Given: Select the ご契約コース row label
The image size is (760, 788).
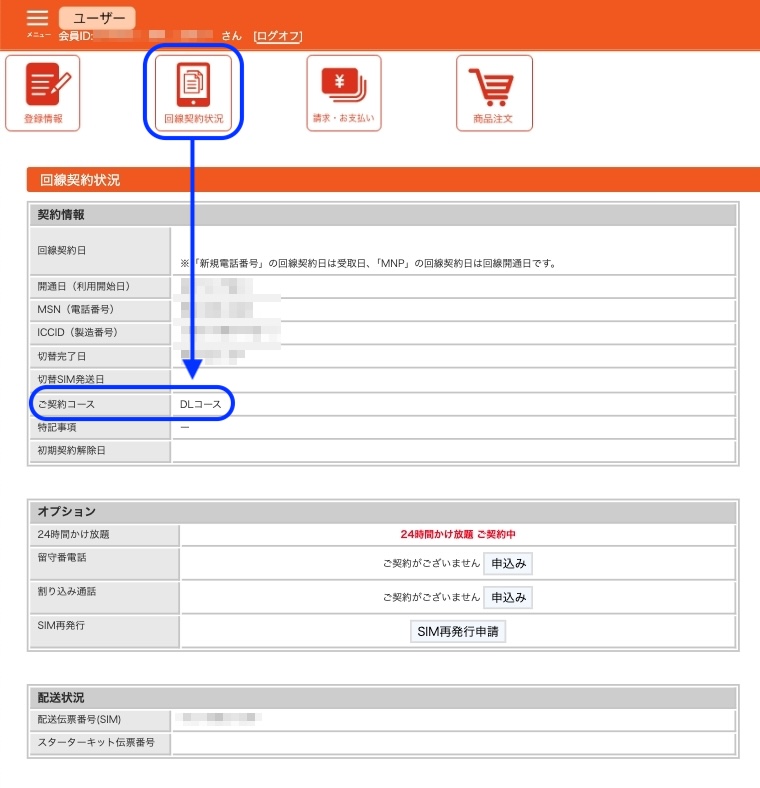Looking at the screenshot, I should tap(66, 405).
